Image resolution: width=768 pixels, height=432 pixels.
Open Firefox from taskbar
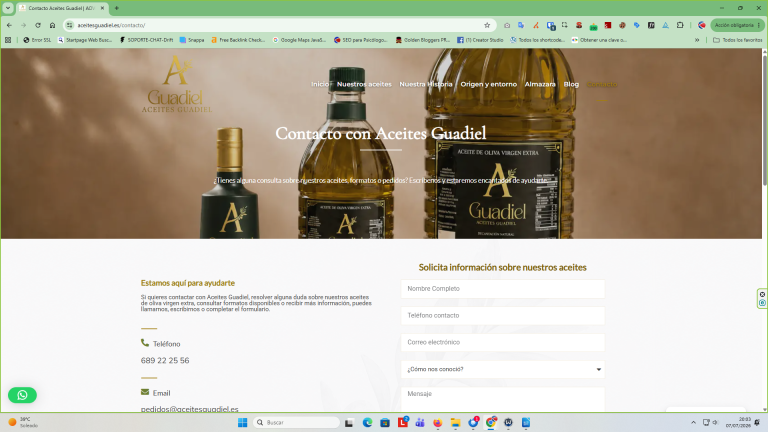437,422
